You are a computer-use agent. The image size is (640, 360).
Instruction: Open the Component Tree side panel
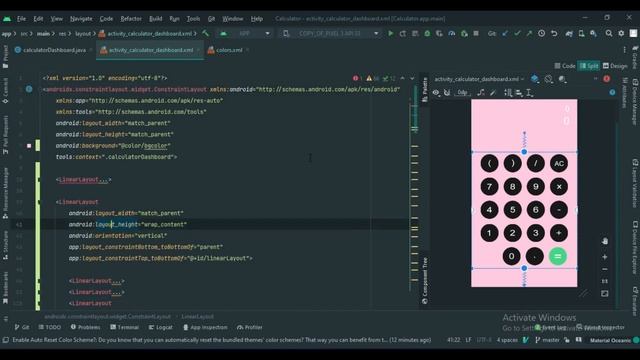(x=425, y=281)
